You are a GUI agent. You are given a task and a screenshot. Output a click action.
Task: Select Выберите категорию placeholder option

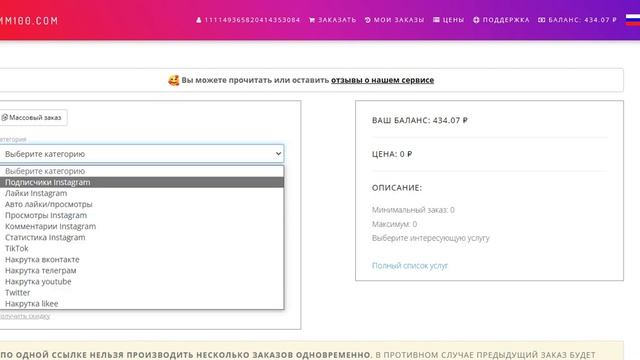142,171
